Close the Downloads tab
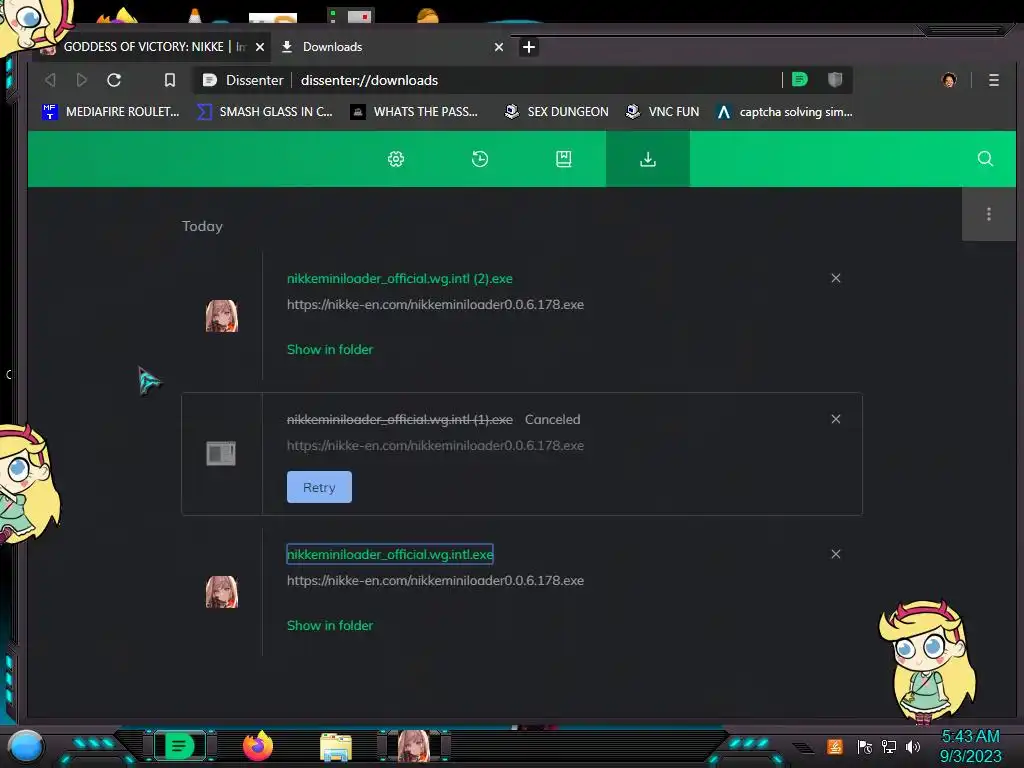Image resolution: width=1024 pixels, height=768 pixels. (499, 47)
